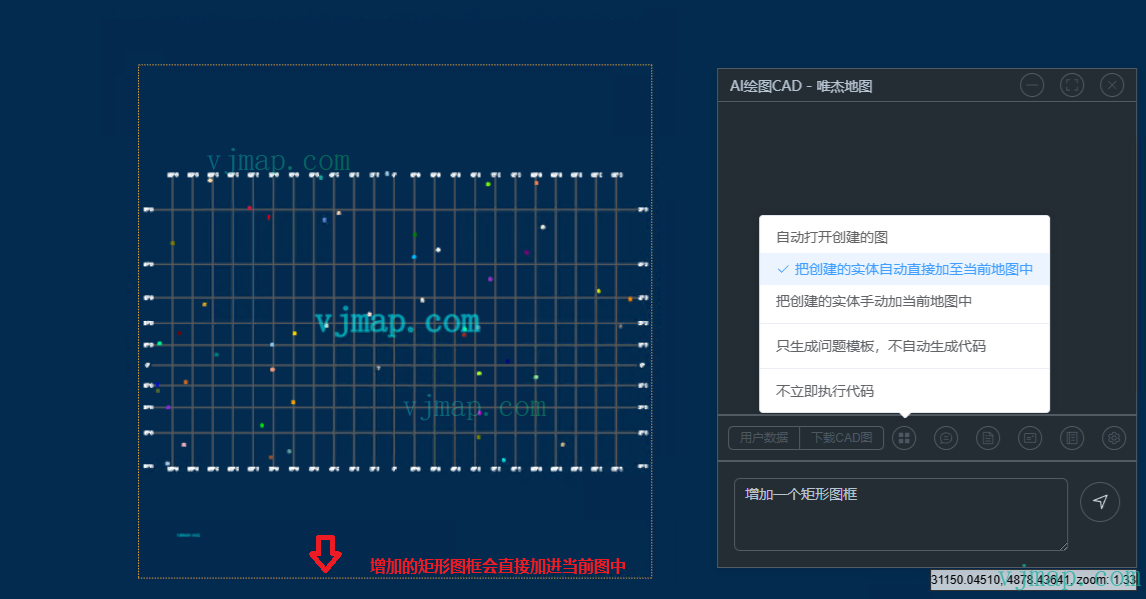Screen dimensions: 1146x599
Task: Send the prompt with the arrow button
Action: (1100, 502)
